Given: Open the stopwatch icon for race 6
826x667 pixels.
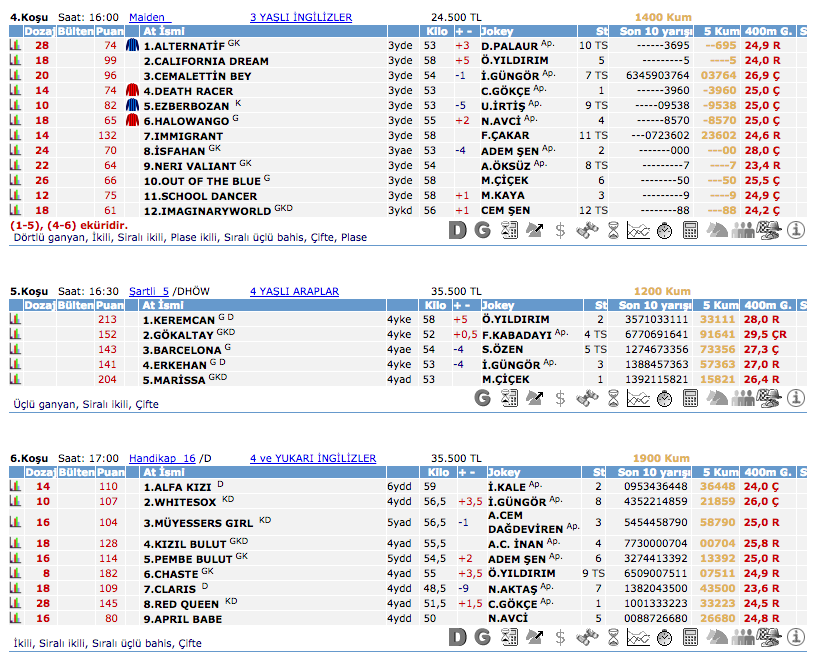Looking at the screenshot, I should 664,637.
